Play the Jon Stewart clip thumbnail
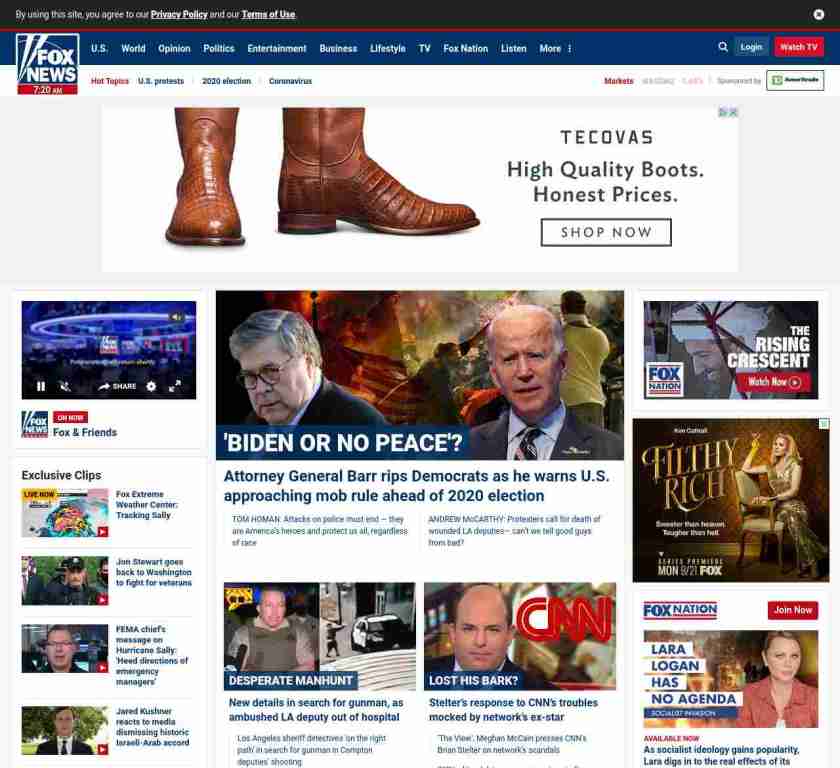Image resolution: width=840 pixels, height=768 pixels. (65, 580)
